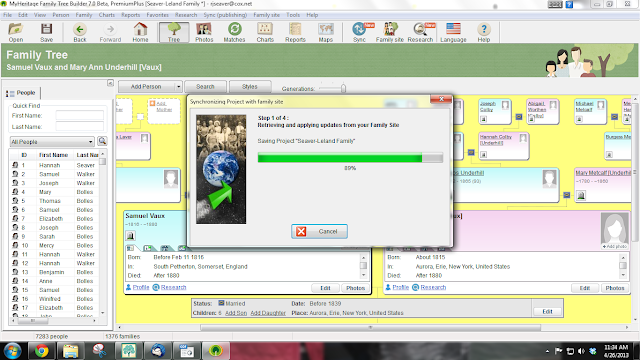Open Windows Explorer folder from the taskbar
The height and width of the screenshot is (360, 640).
coord(71,351)
